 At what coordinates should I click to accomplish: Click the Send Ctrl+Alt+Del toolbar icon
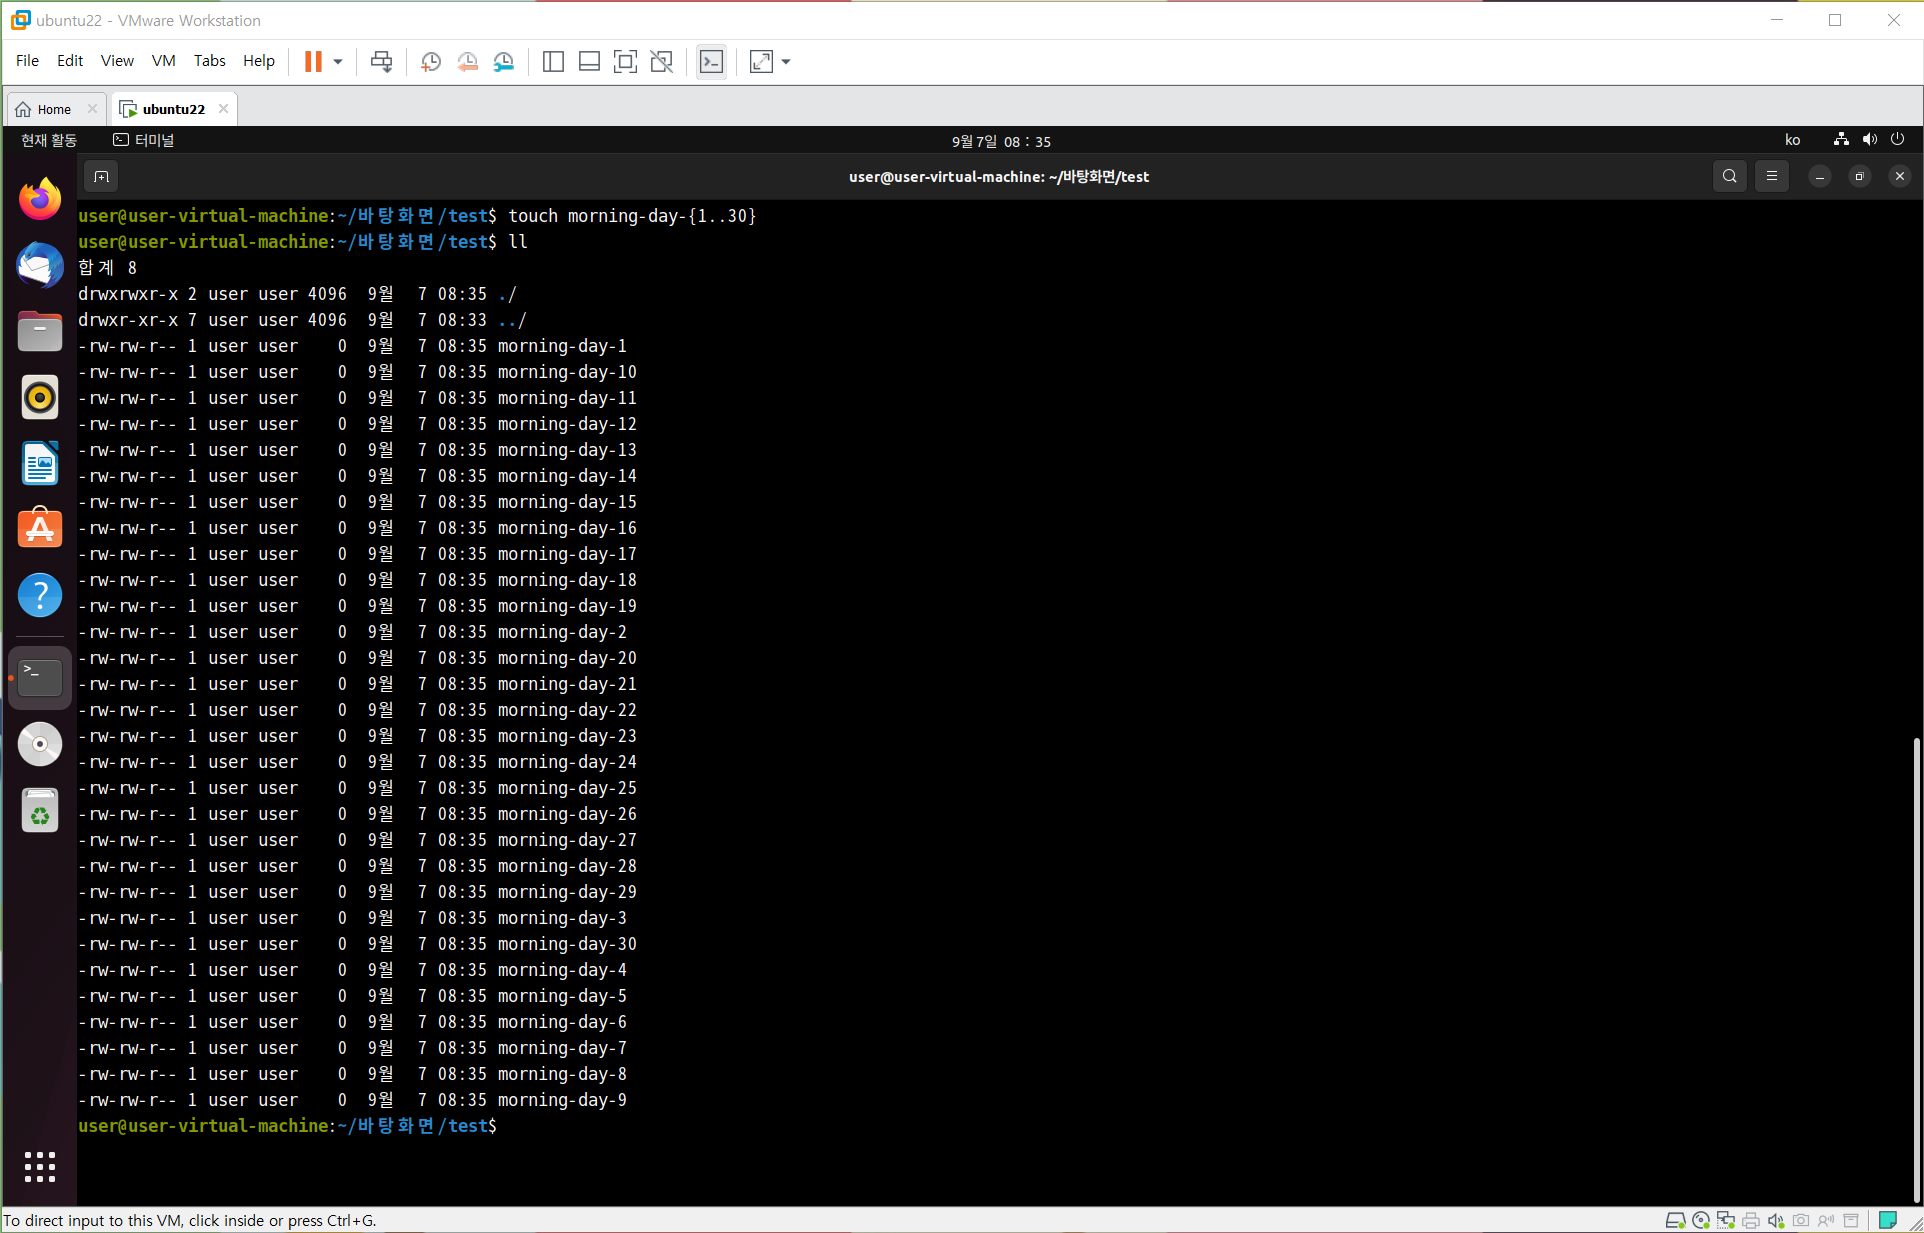pos(381,62)
